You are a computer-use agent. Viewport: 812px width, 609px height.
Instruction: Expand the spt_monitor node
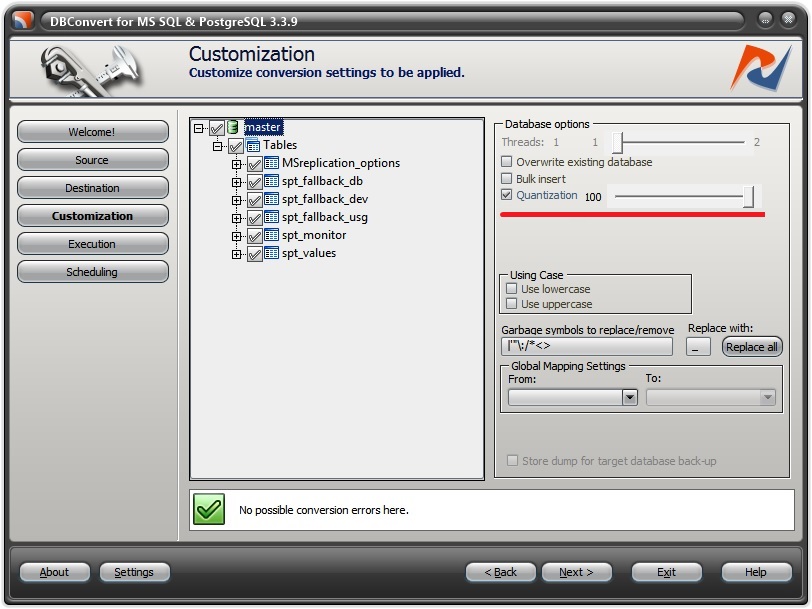[237, 237]
